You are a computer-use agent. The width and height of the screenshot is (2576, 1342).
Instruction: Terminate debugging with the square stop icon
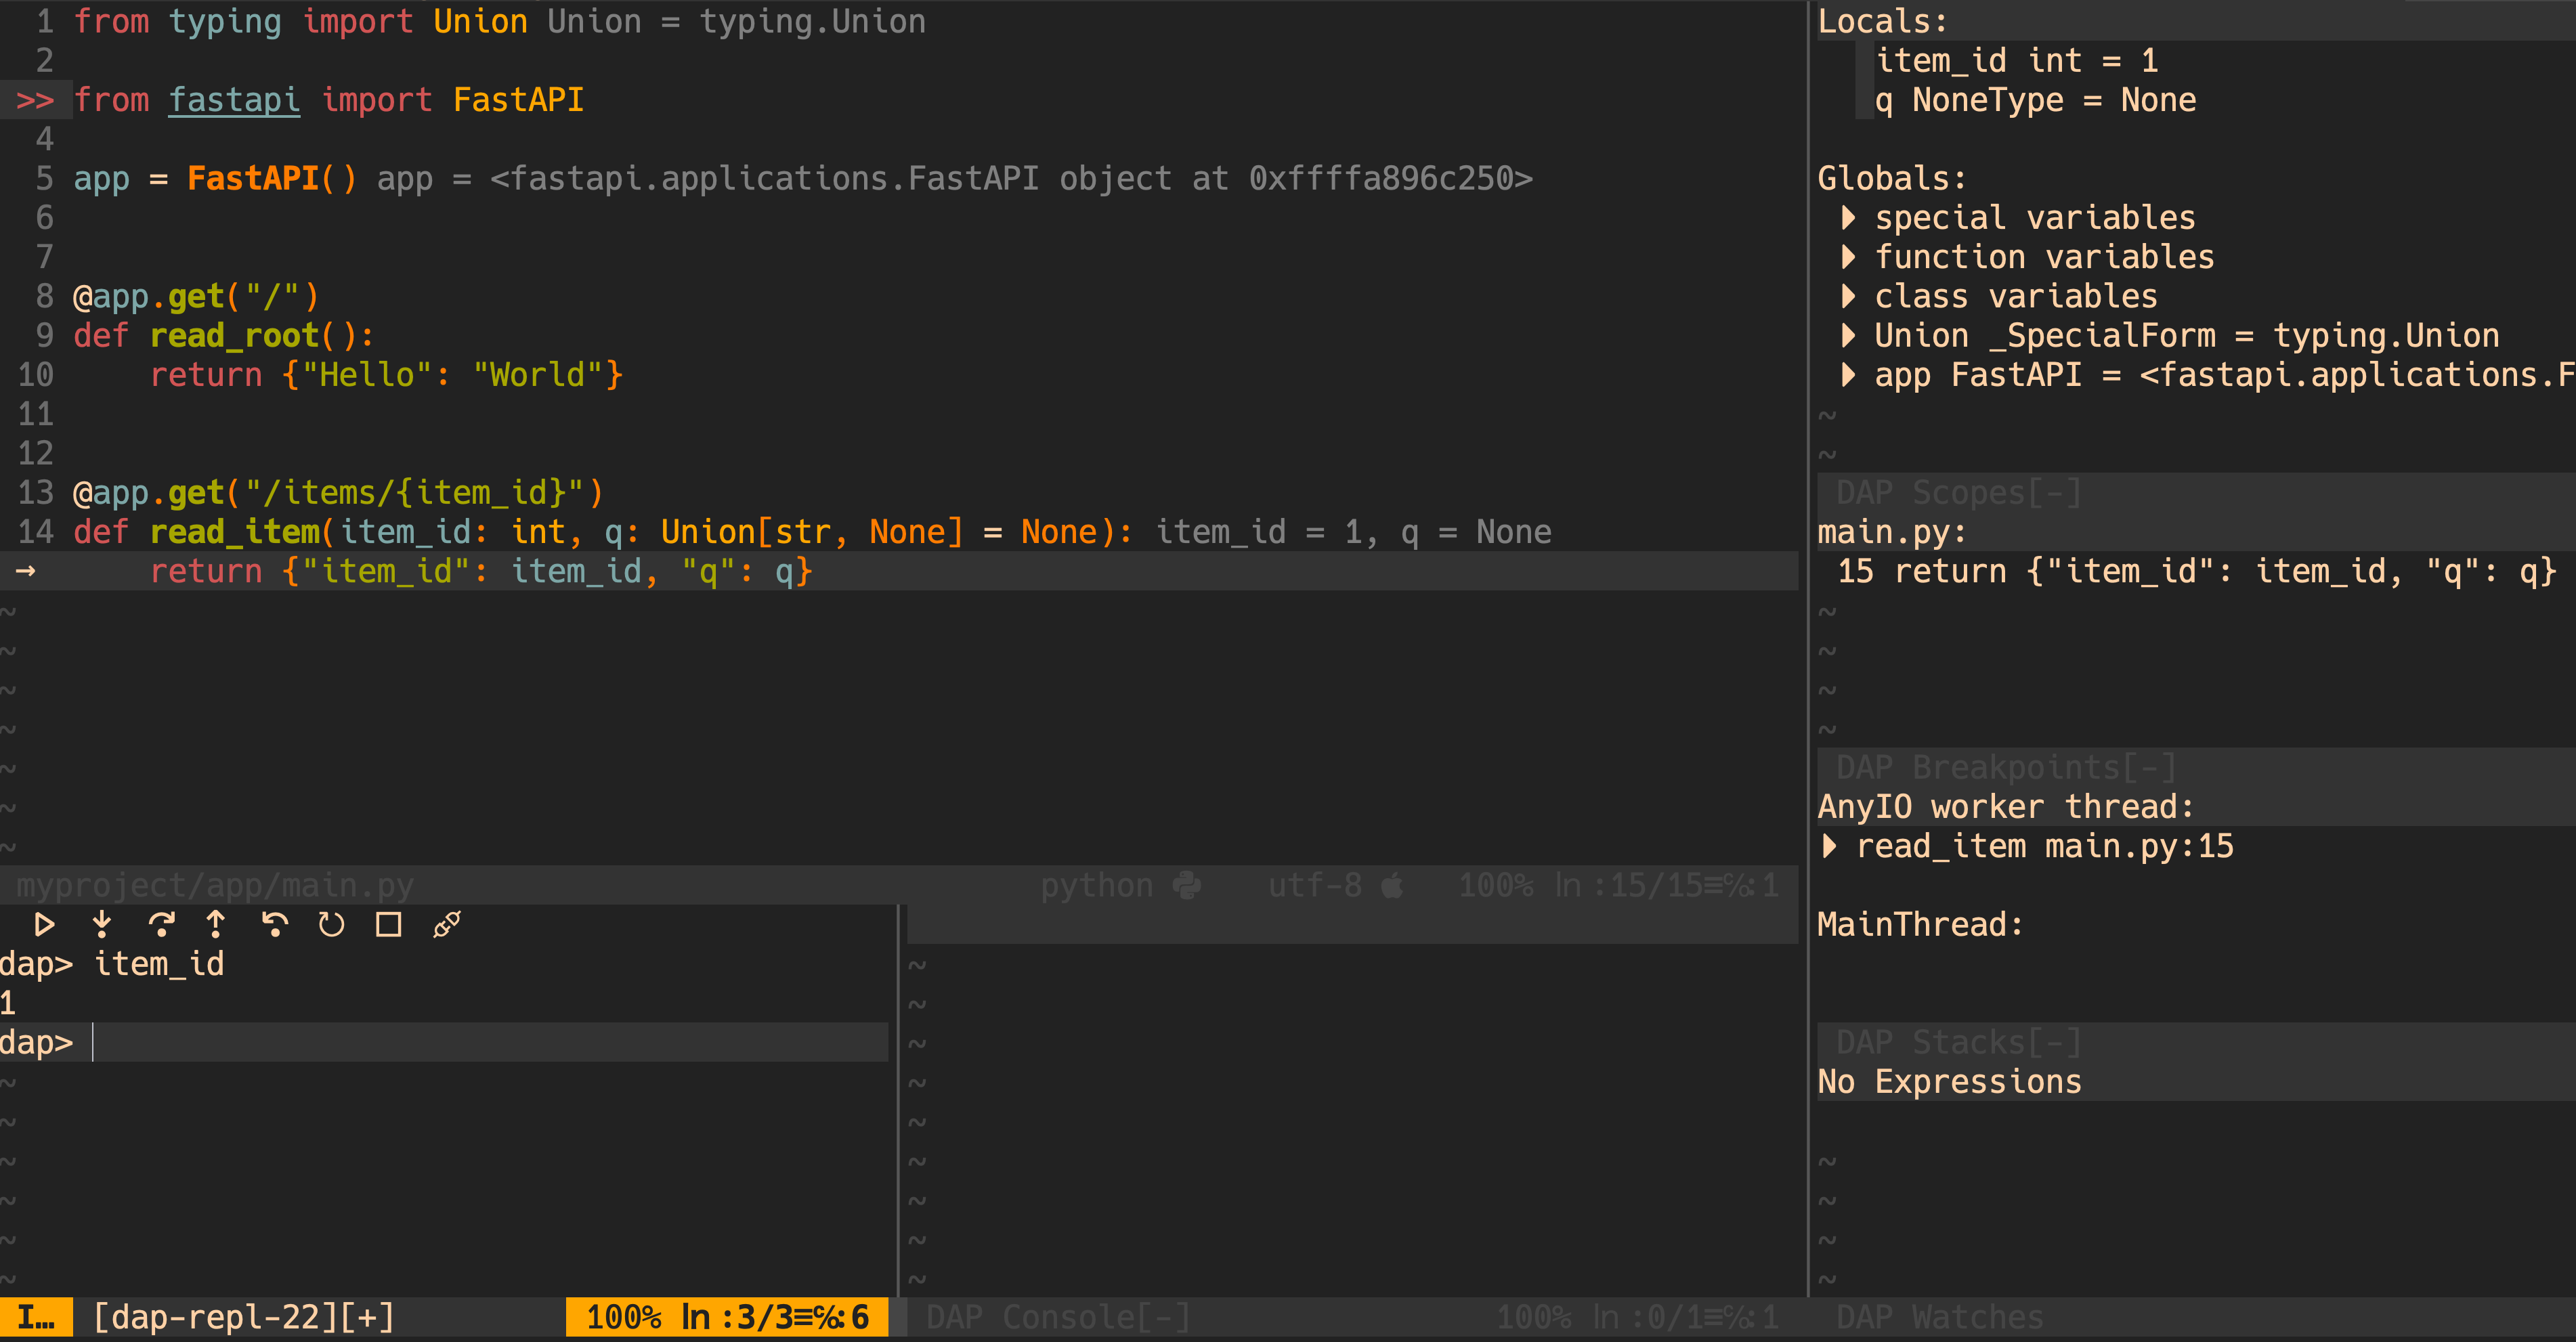387,925
